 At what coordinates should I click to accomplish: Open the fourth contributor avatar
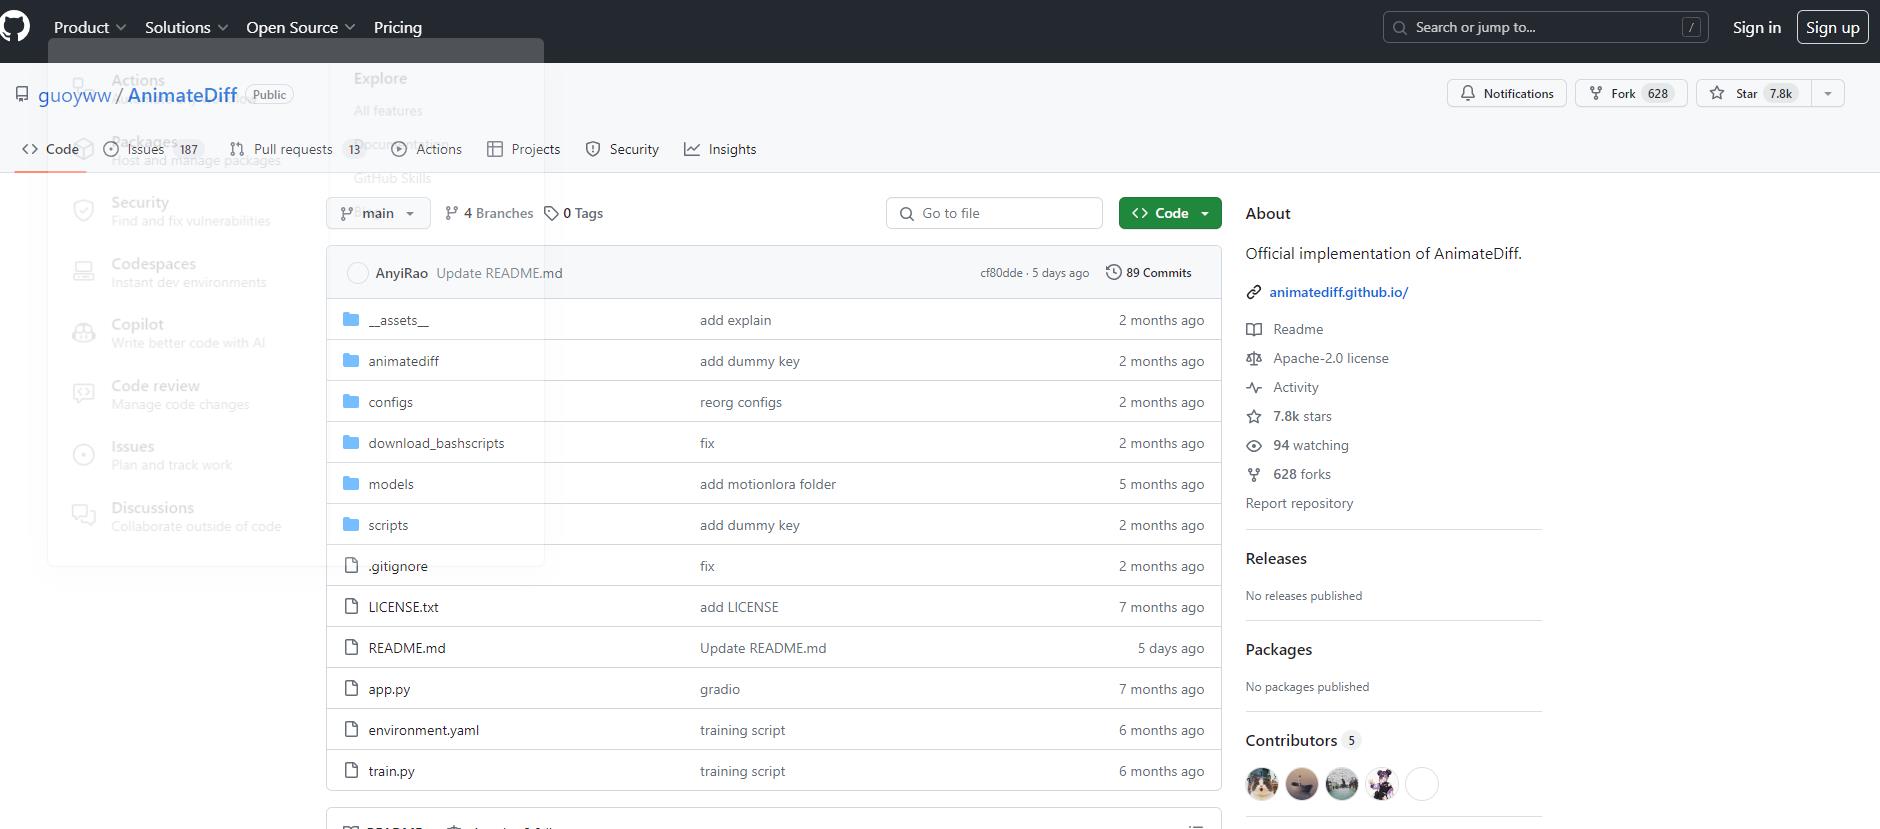tap(1382, 784)
